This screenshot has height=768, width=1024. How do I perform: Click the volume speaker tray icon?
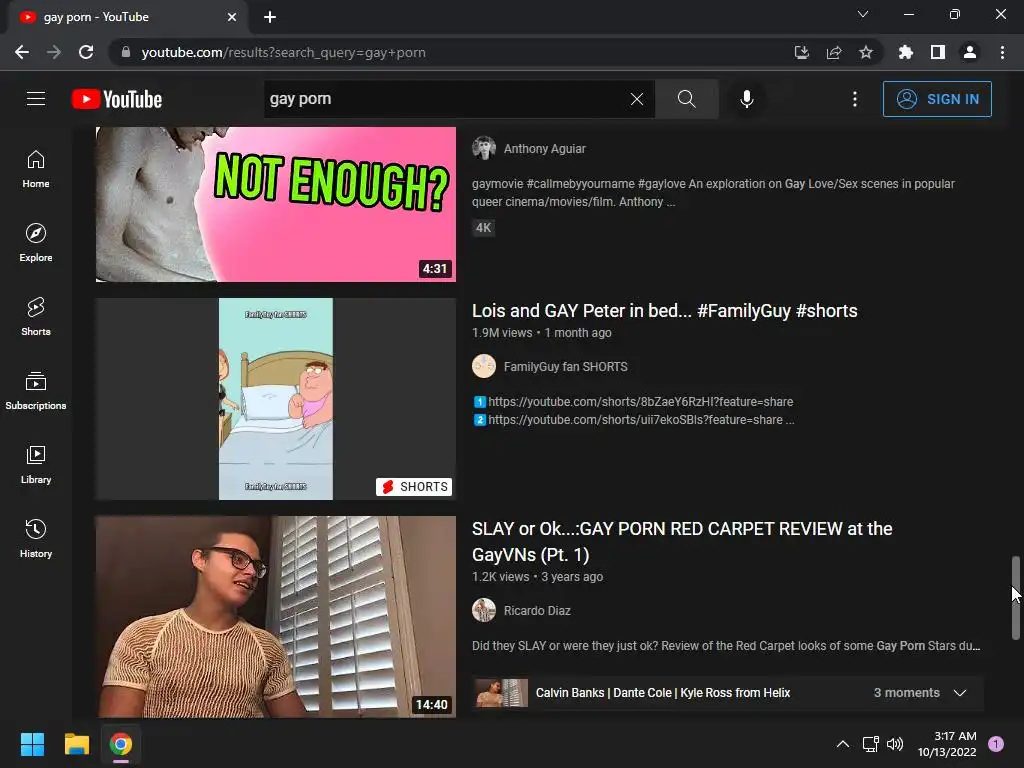coord(895,744)
